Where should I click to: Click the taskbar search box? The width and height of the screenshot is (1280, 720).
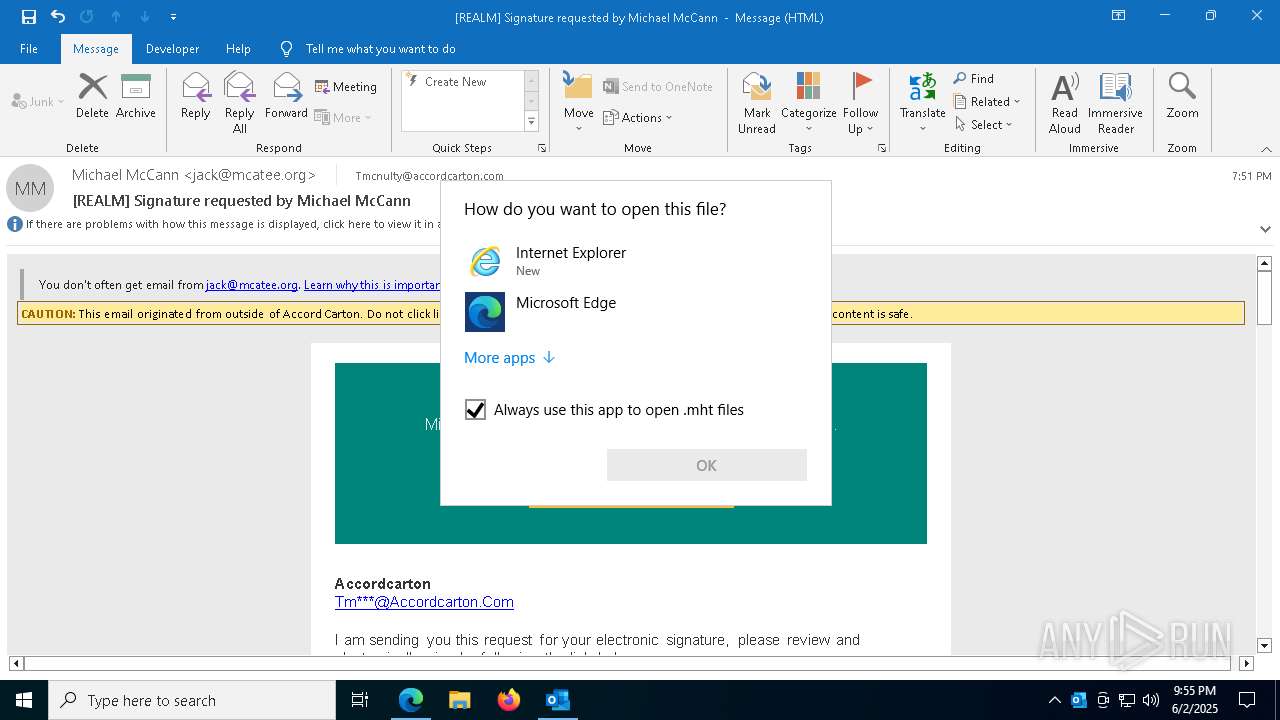point(192,700)
